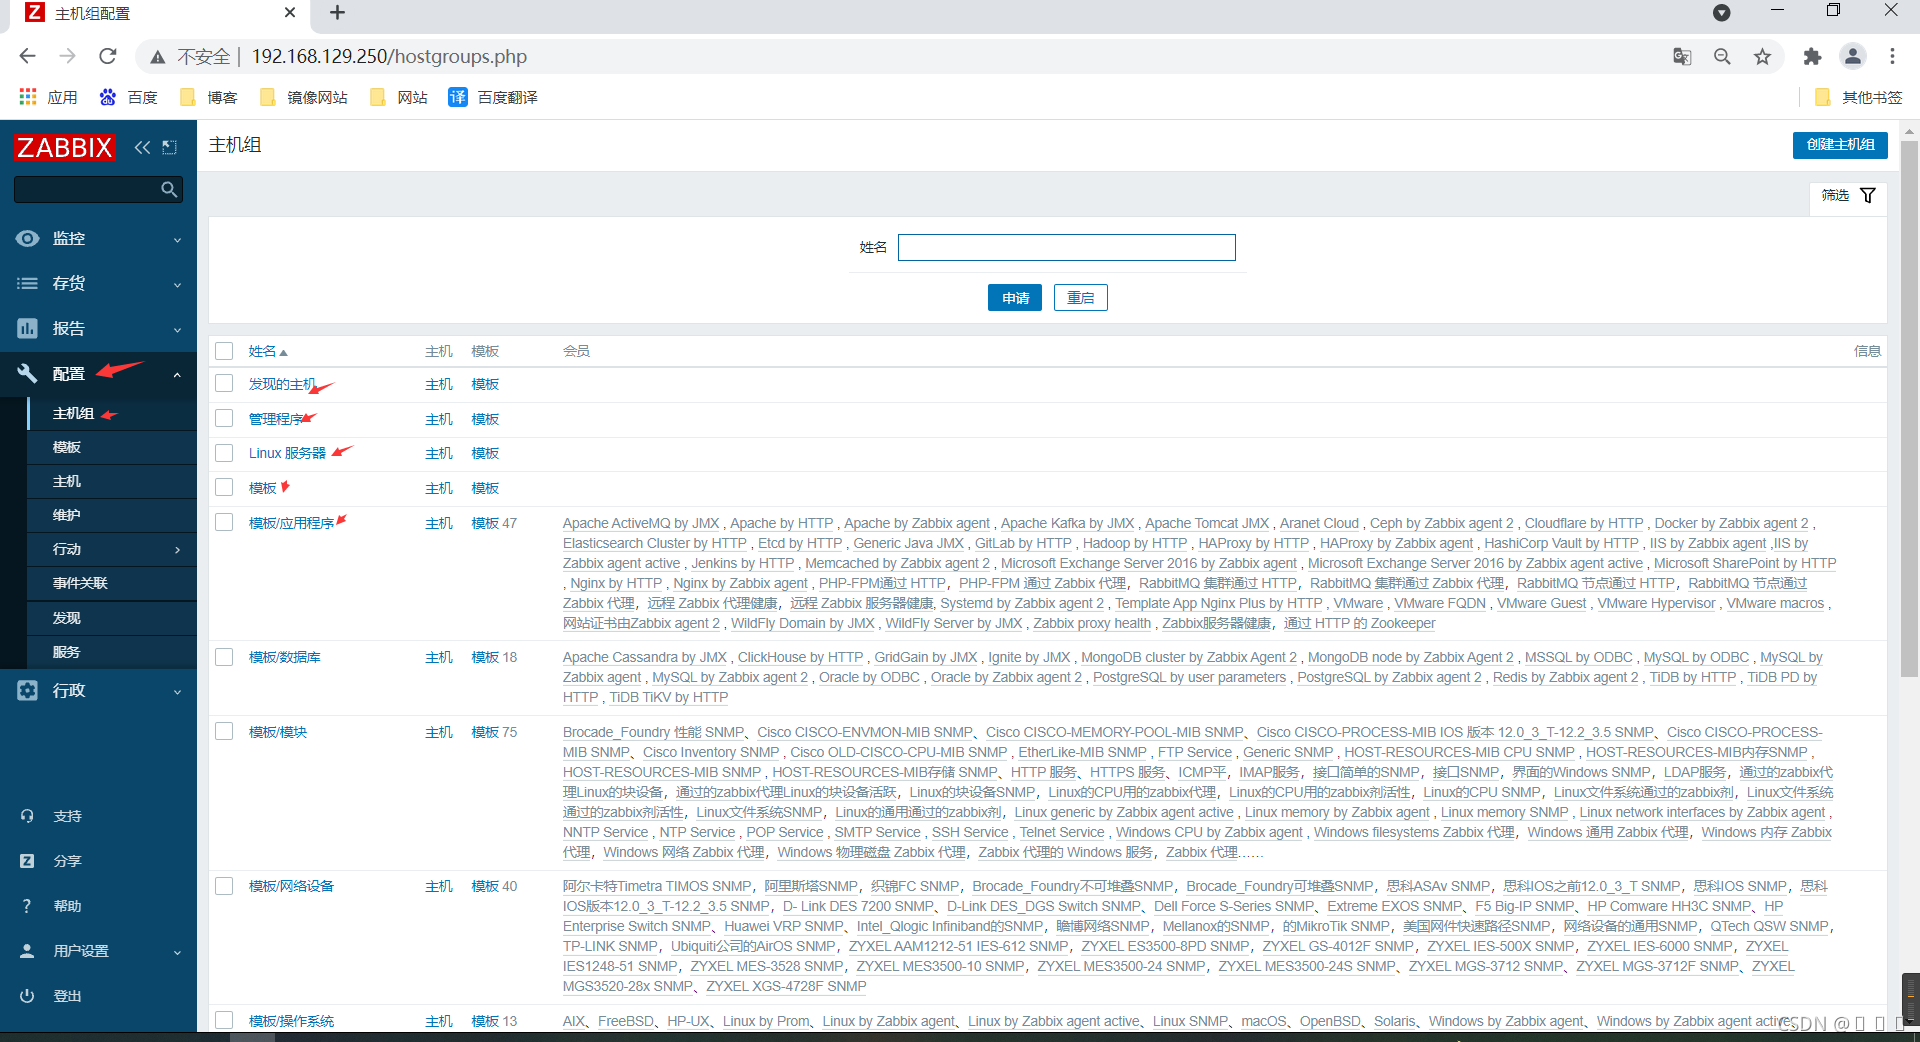The image size is (1920, 1042).
Task: Reload the page with refresh icon
Action: pos(108,57)
